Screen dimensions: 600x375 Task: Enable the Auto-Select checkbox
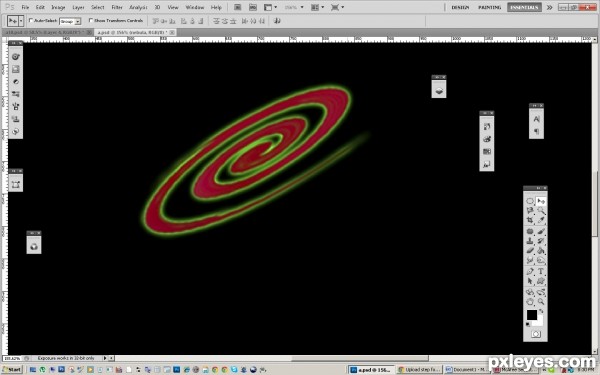[x=31, y=21]
